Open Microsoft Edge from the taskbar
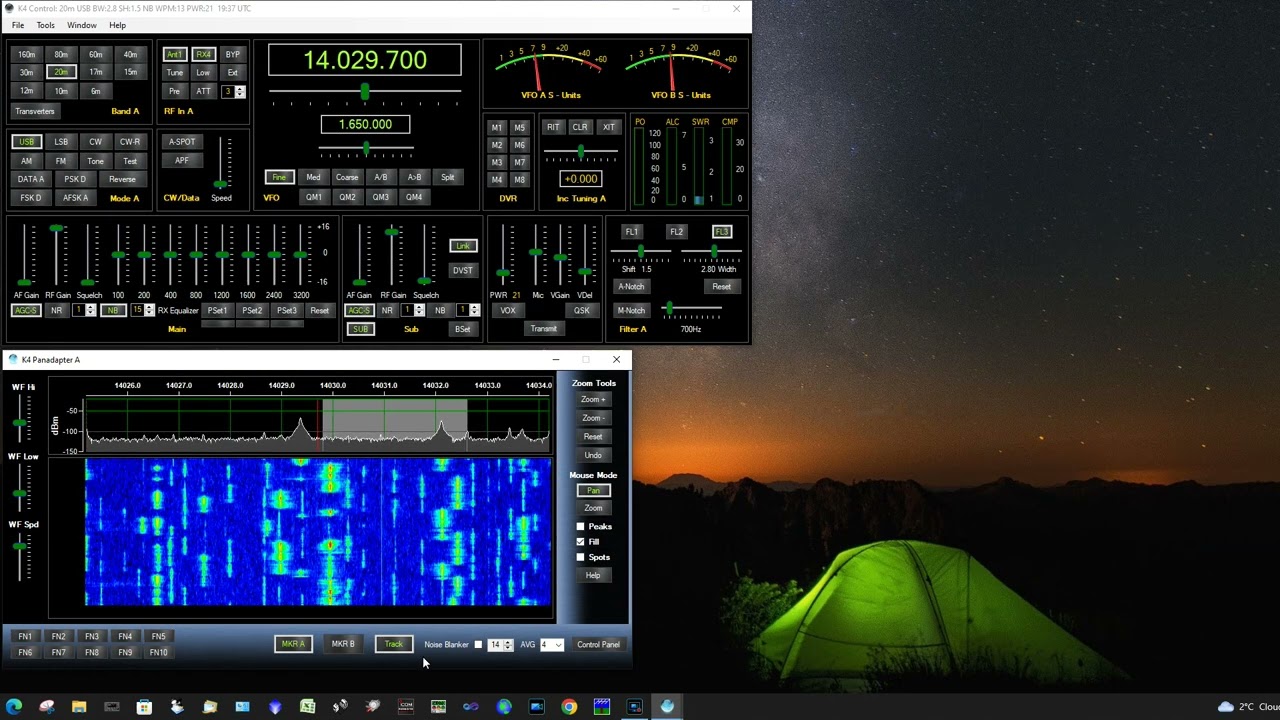The width and height of the screenshot is (1280, 720). click(14, 707)
